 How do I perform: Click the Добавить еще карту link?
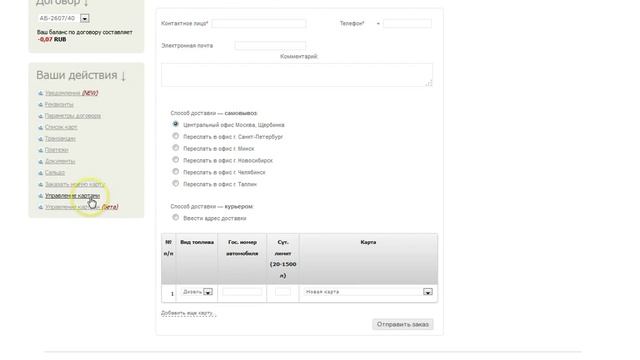tap(188, 313)
